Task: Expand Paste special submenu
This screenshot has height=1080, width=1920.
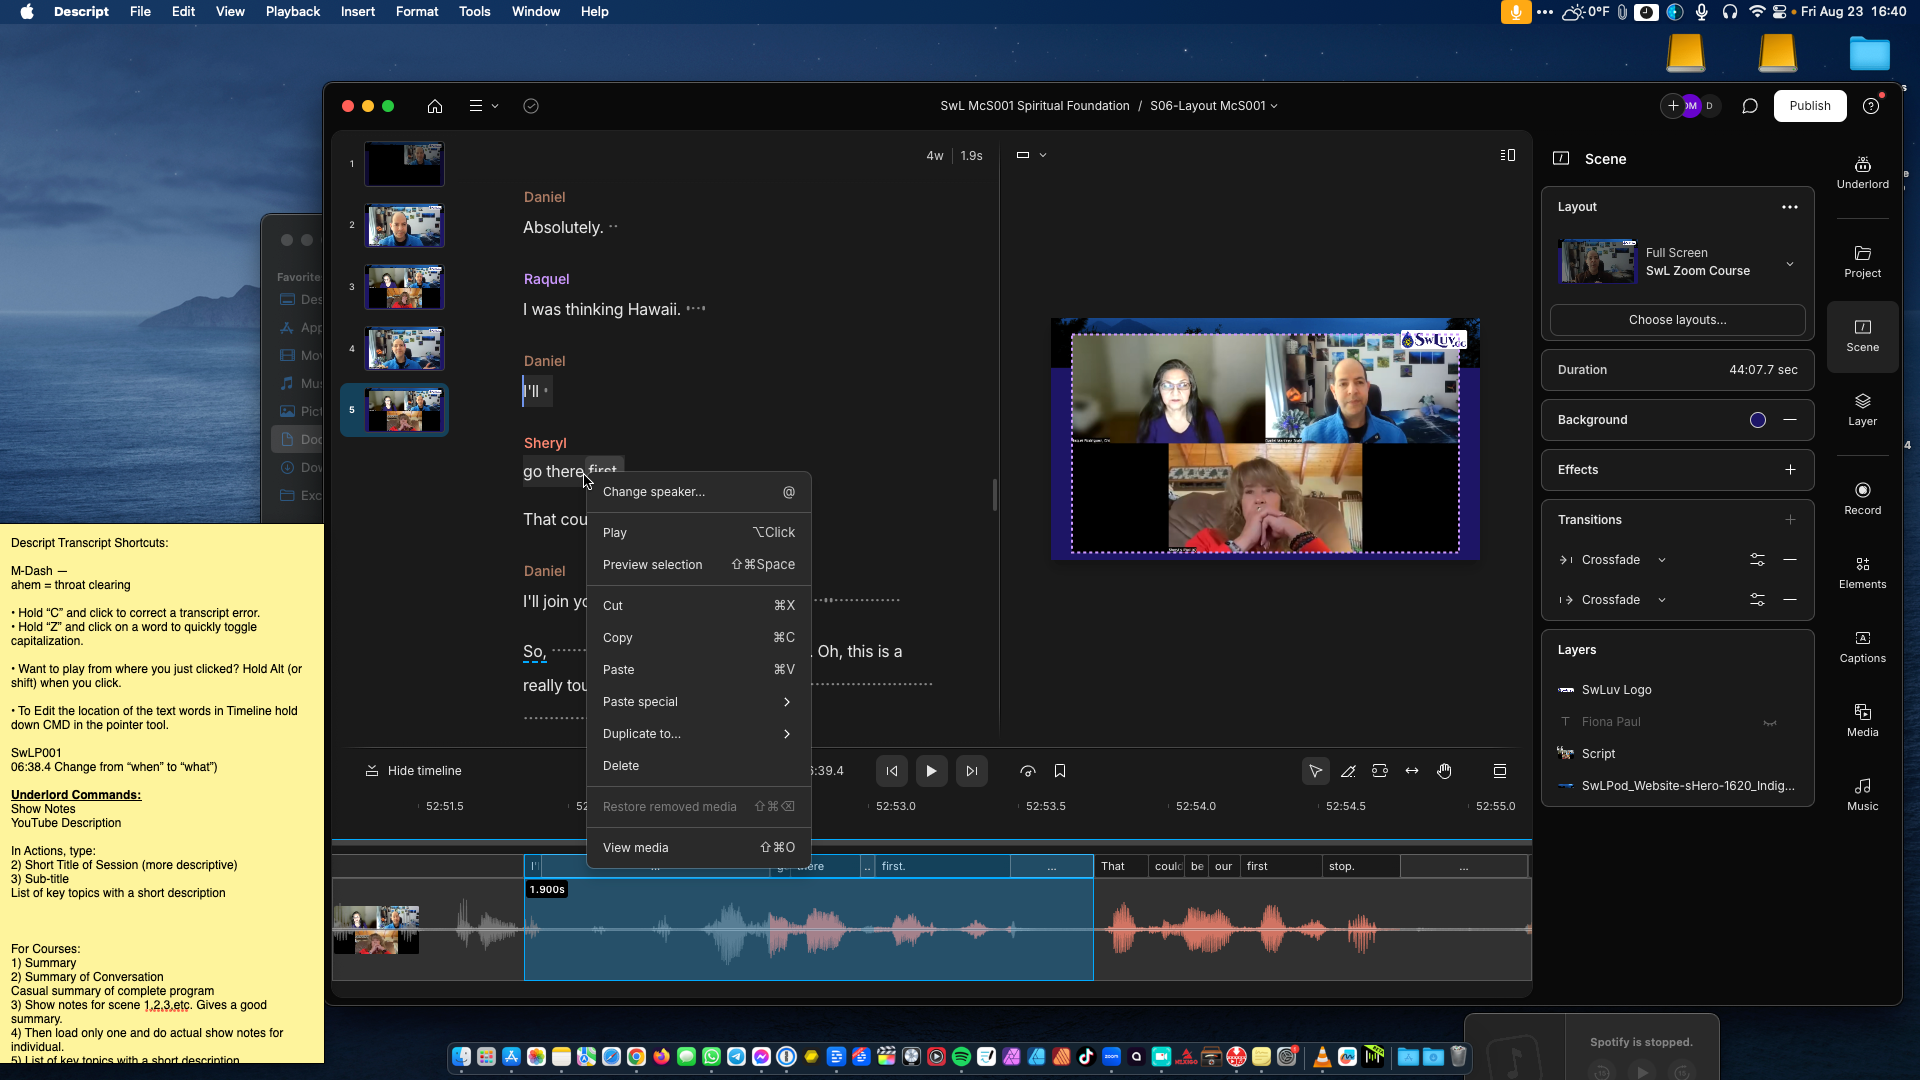Action: [x=698, y=702]
